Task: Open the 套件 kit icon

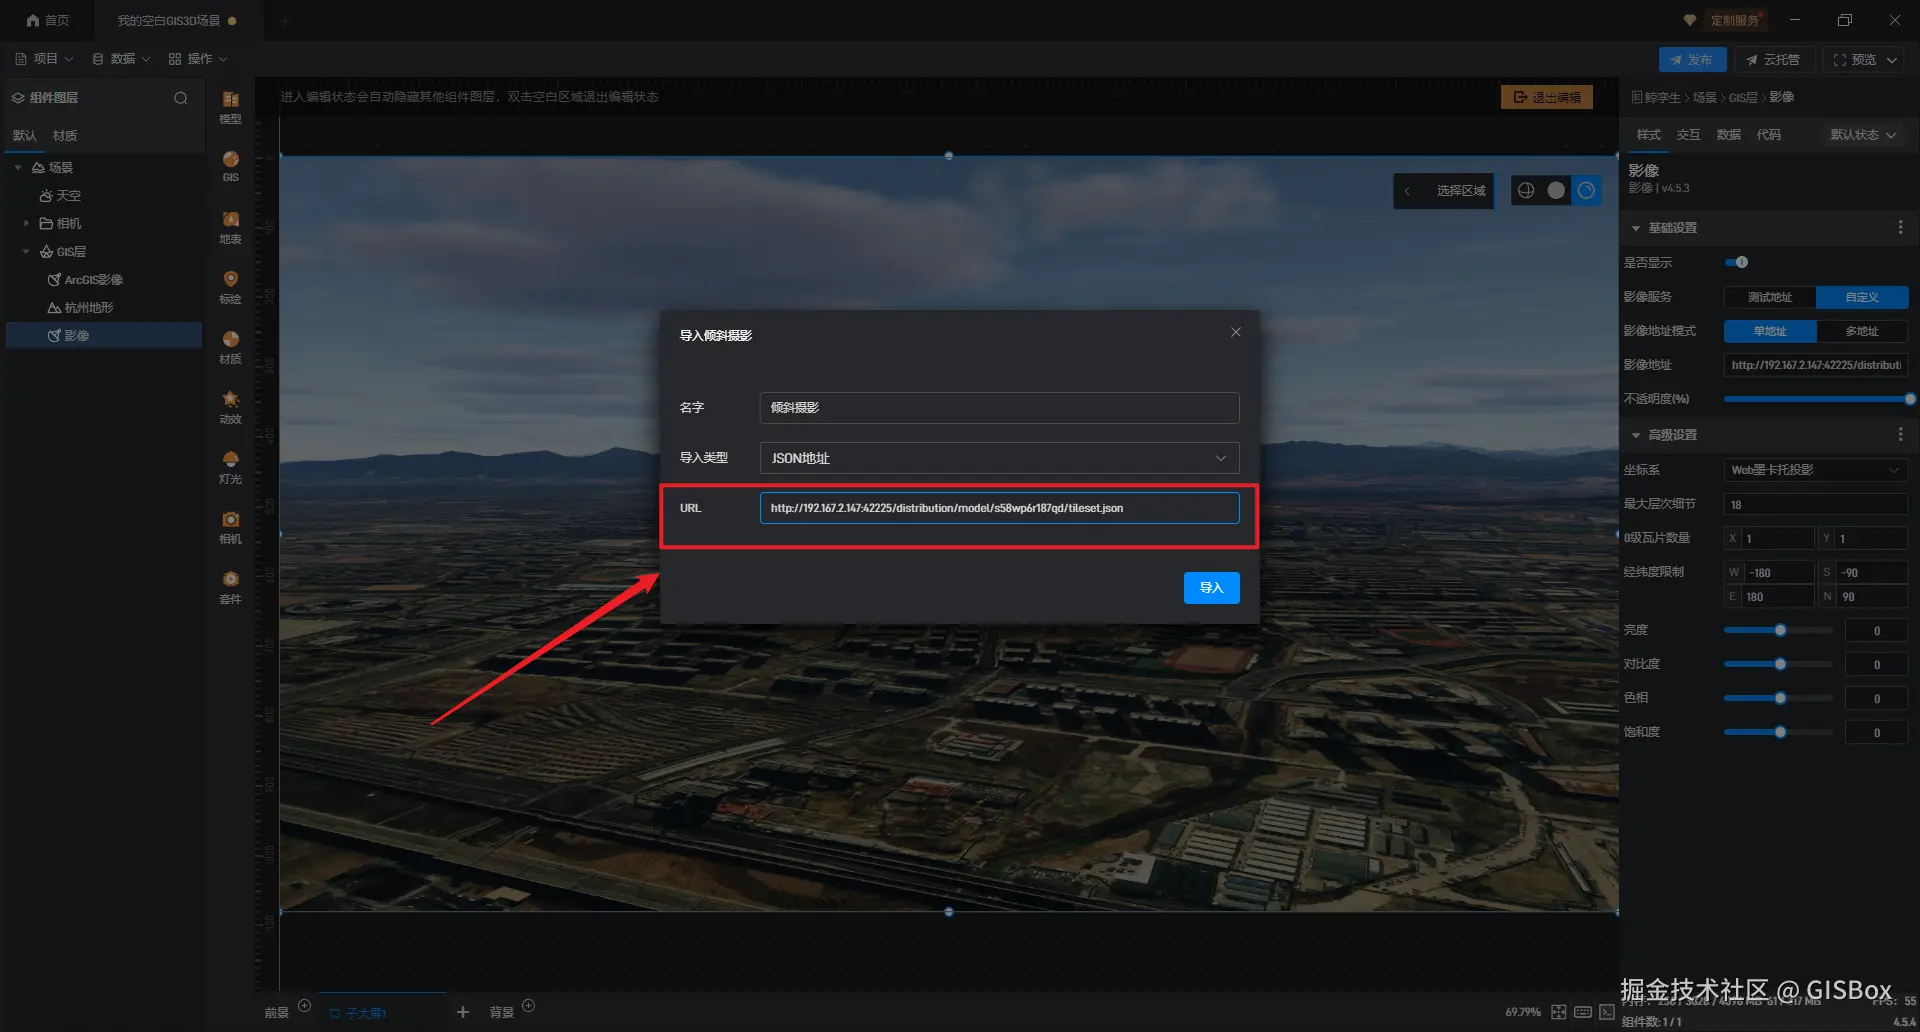Action: [230, 586]
